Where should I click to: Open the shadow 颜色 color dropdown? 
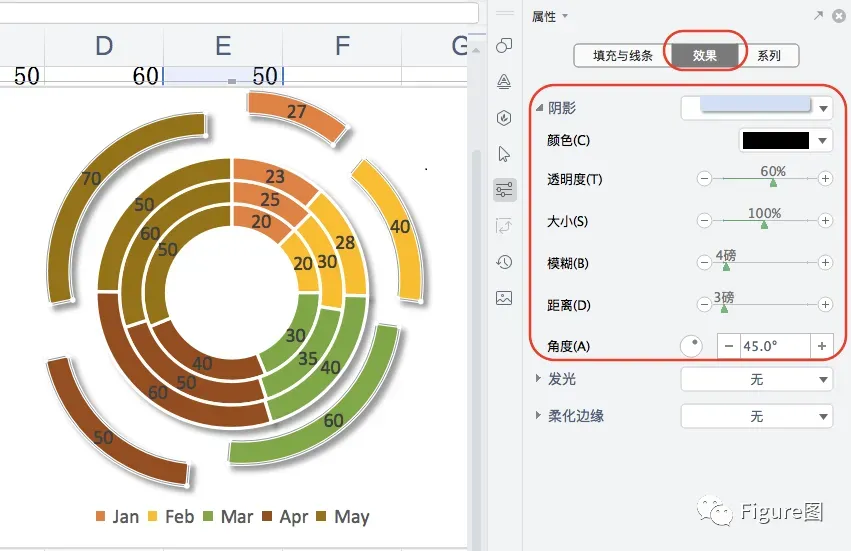click(x=823, y=141)
